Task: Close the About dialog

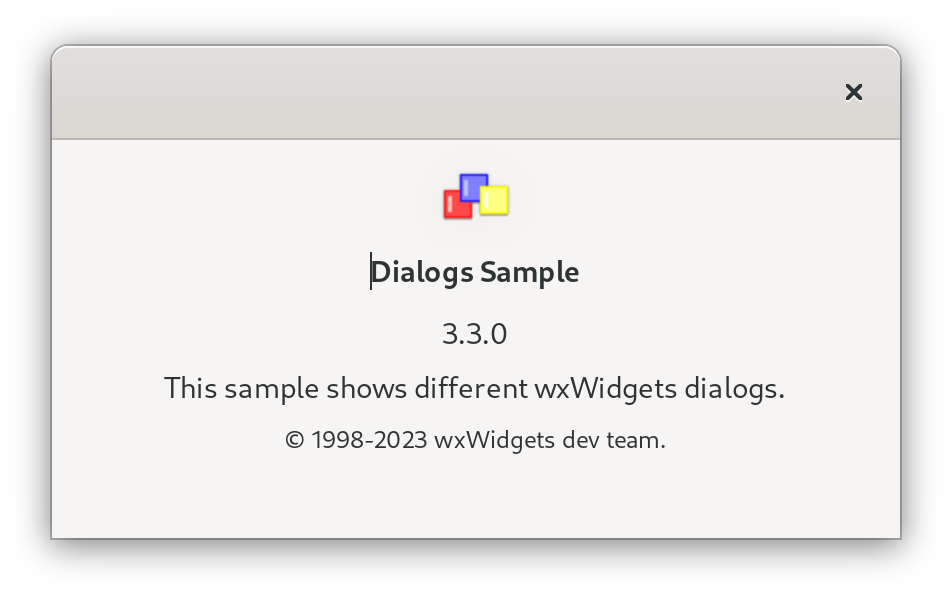Action: (x=853, y=92)
